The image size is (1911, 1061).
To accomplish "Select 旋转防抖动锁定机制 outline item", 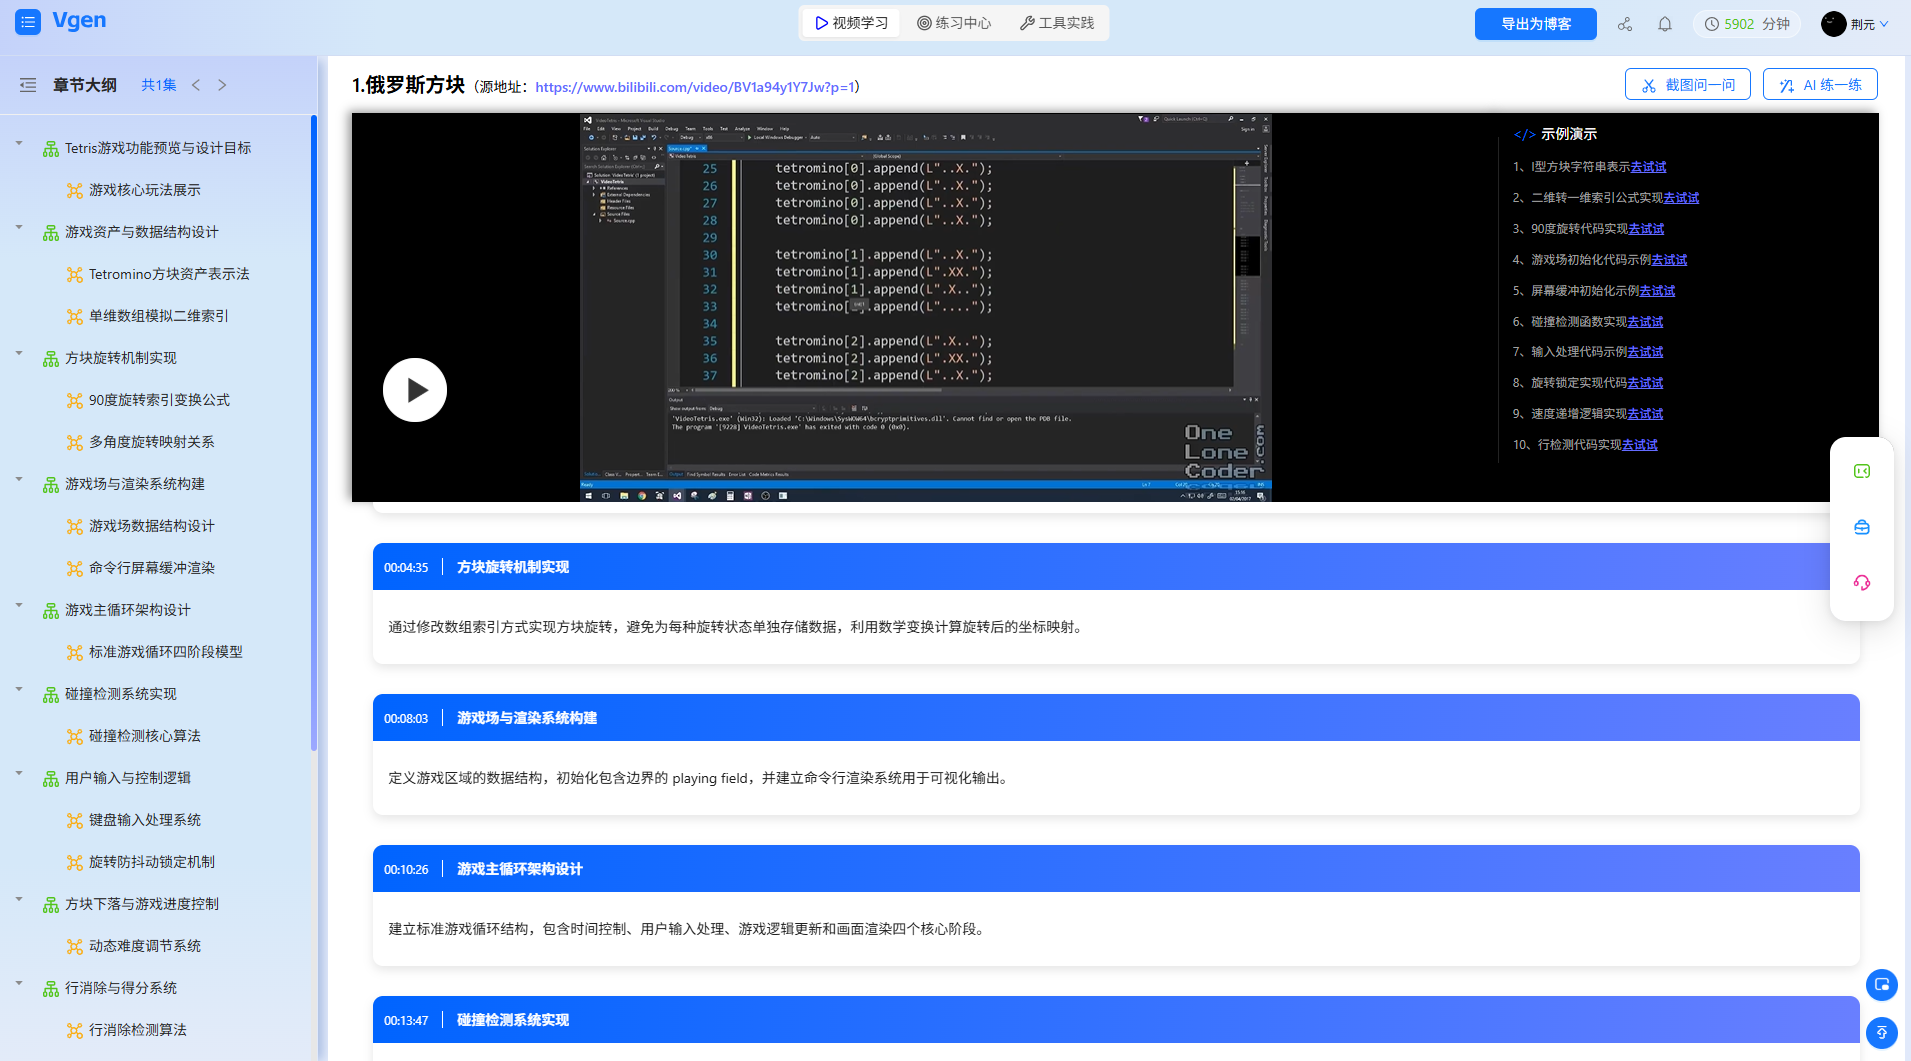I will click(x=152, y=862).
